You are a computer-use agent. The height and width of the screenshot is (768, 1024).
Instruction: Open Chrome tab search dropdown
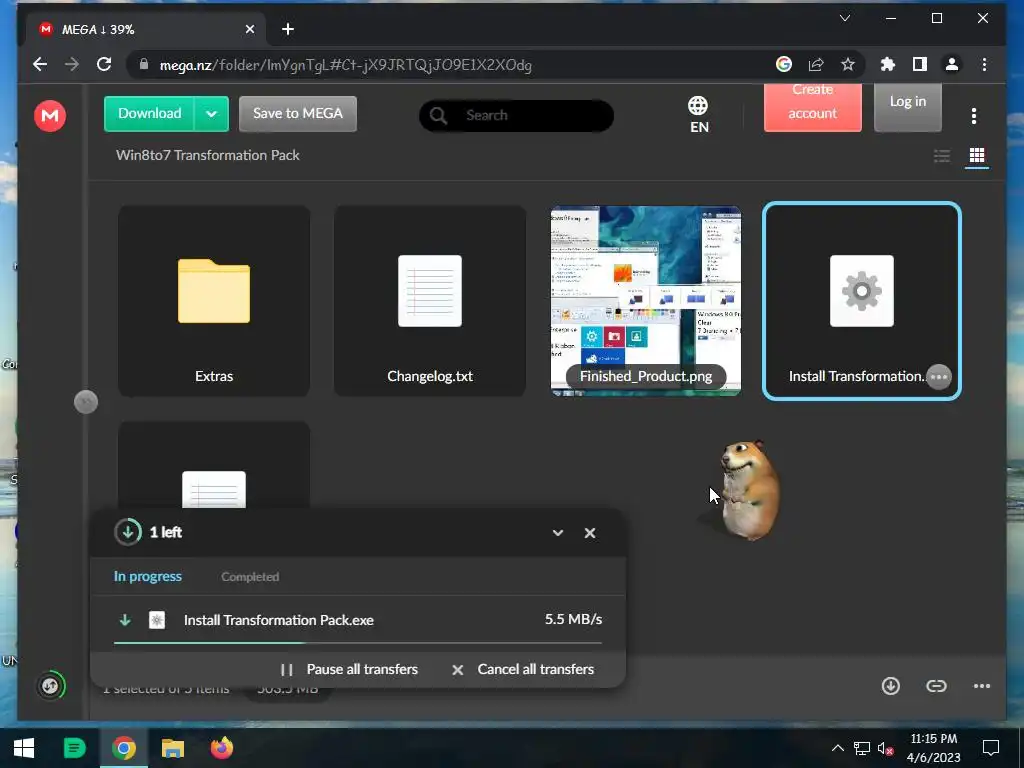tap(844, 18)
